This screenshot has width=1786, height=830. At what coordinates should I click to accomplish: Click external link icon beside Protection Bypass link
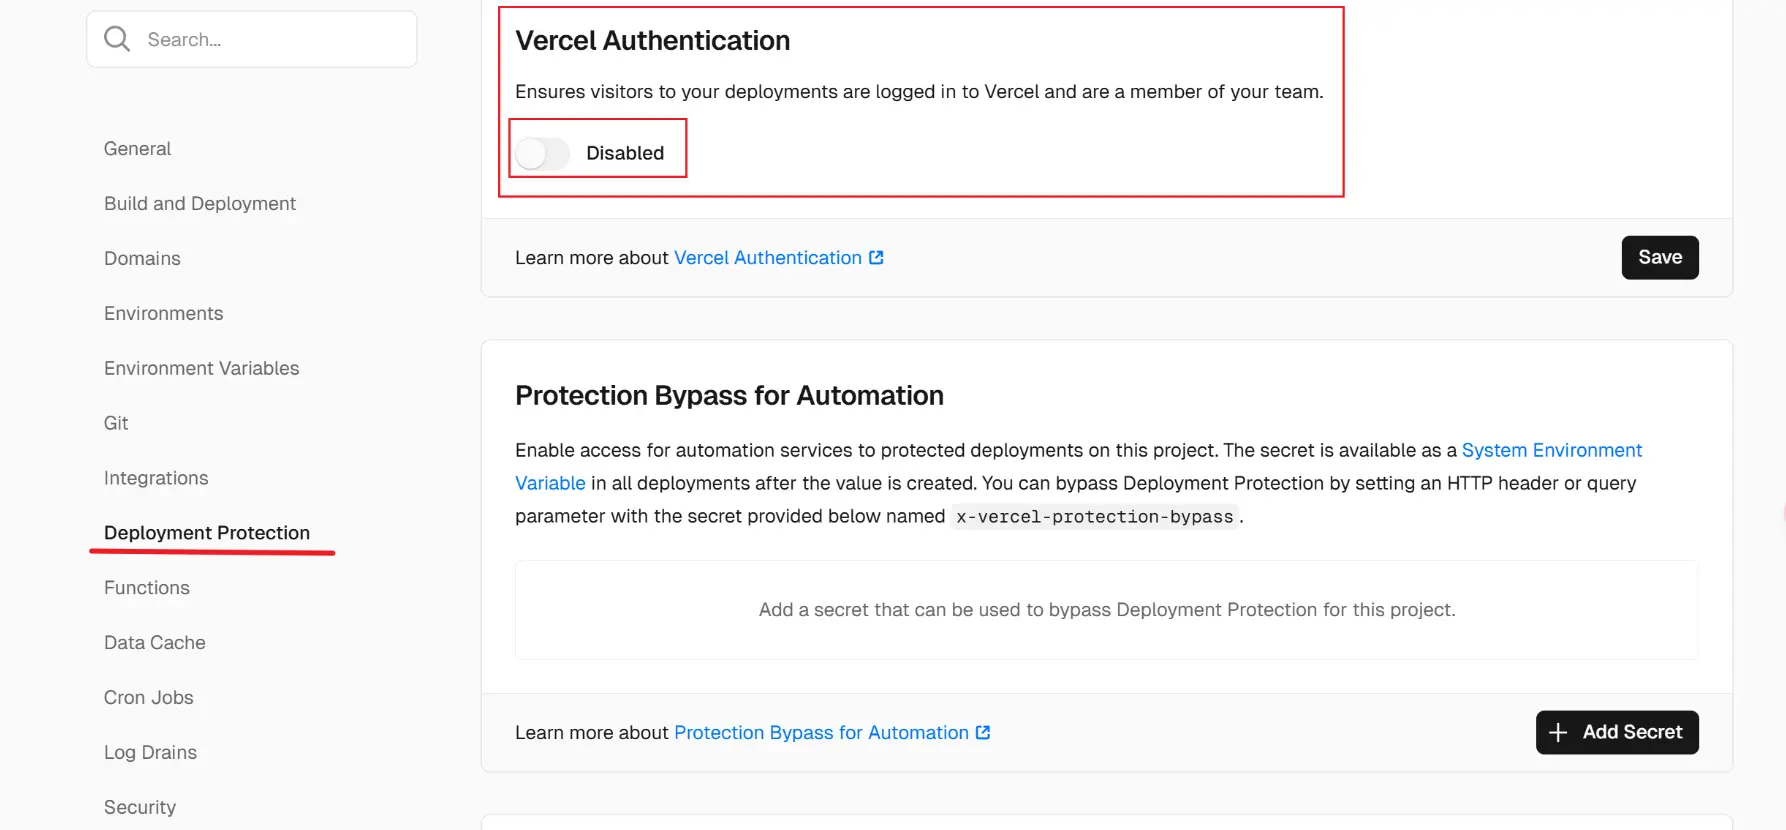(983, 733)
